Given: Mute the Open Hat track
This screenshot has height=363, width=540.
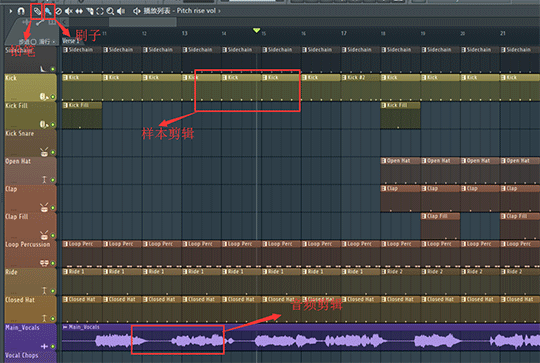Looking at the screenshot, I should 53,180.
